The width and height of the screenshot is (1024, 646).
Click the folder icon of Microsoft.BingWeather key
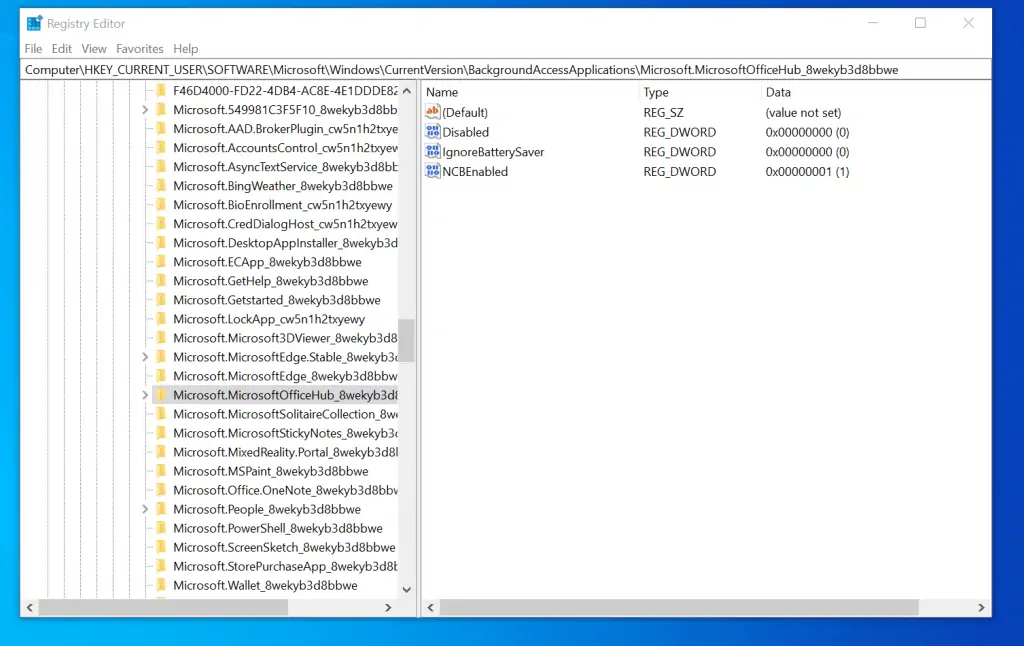pyautogui.click(x=160, y=185)
